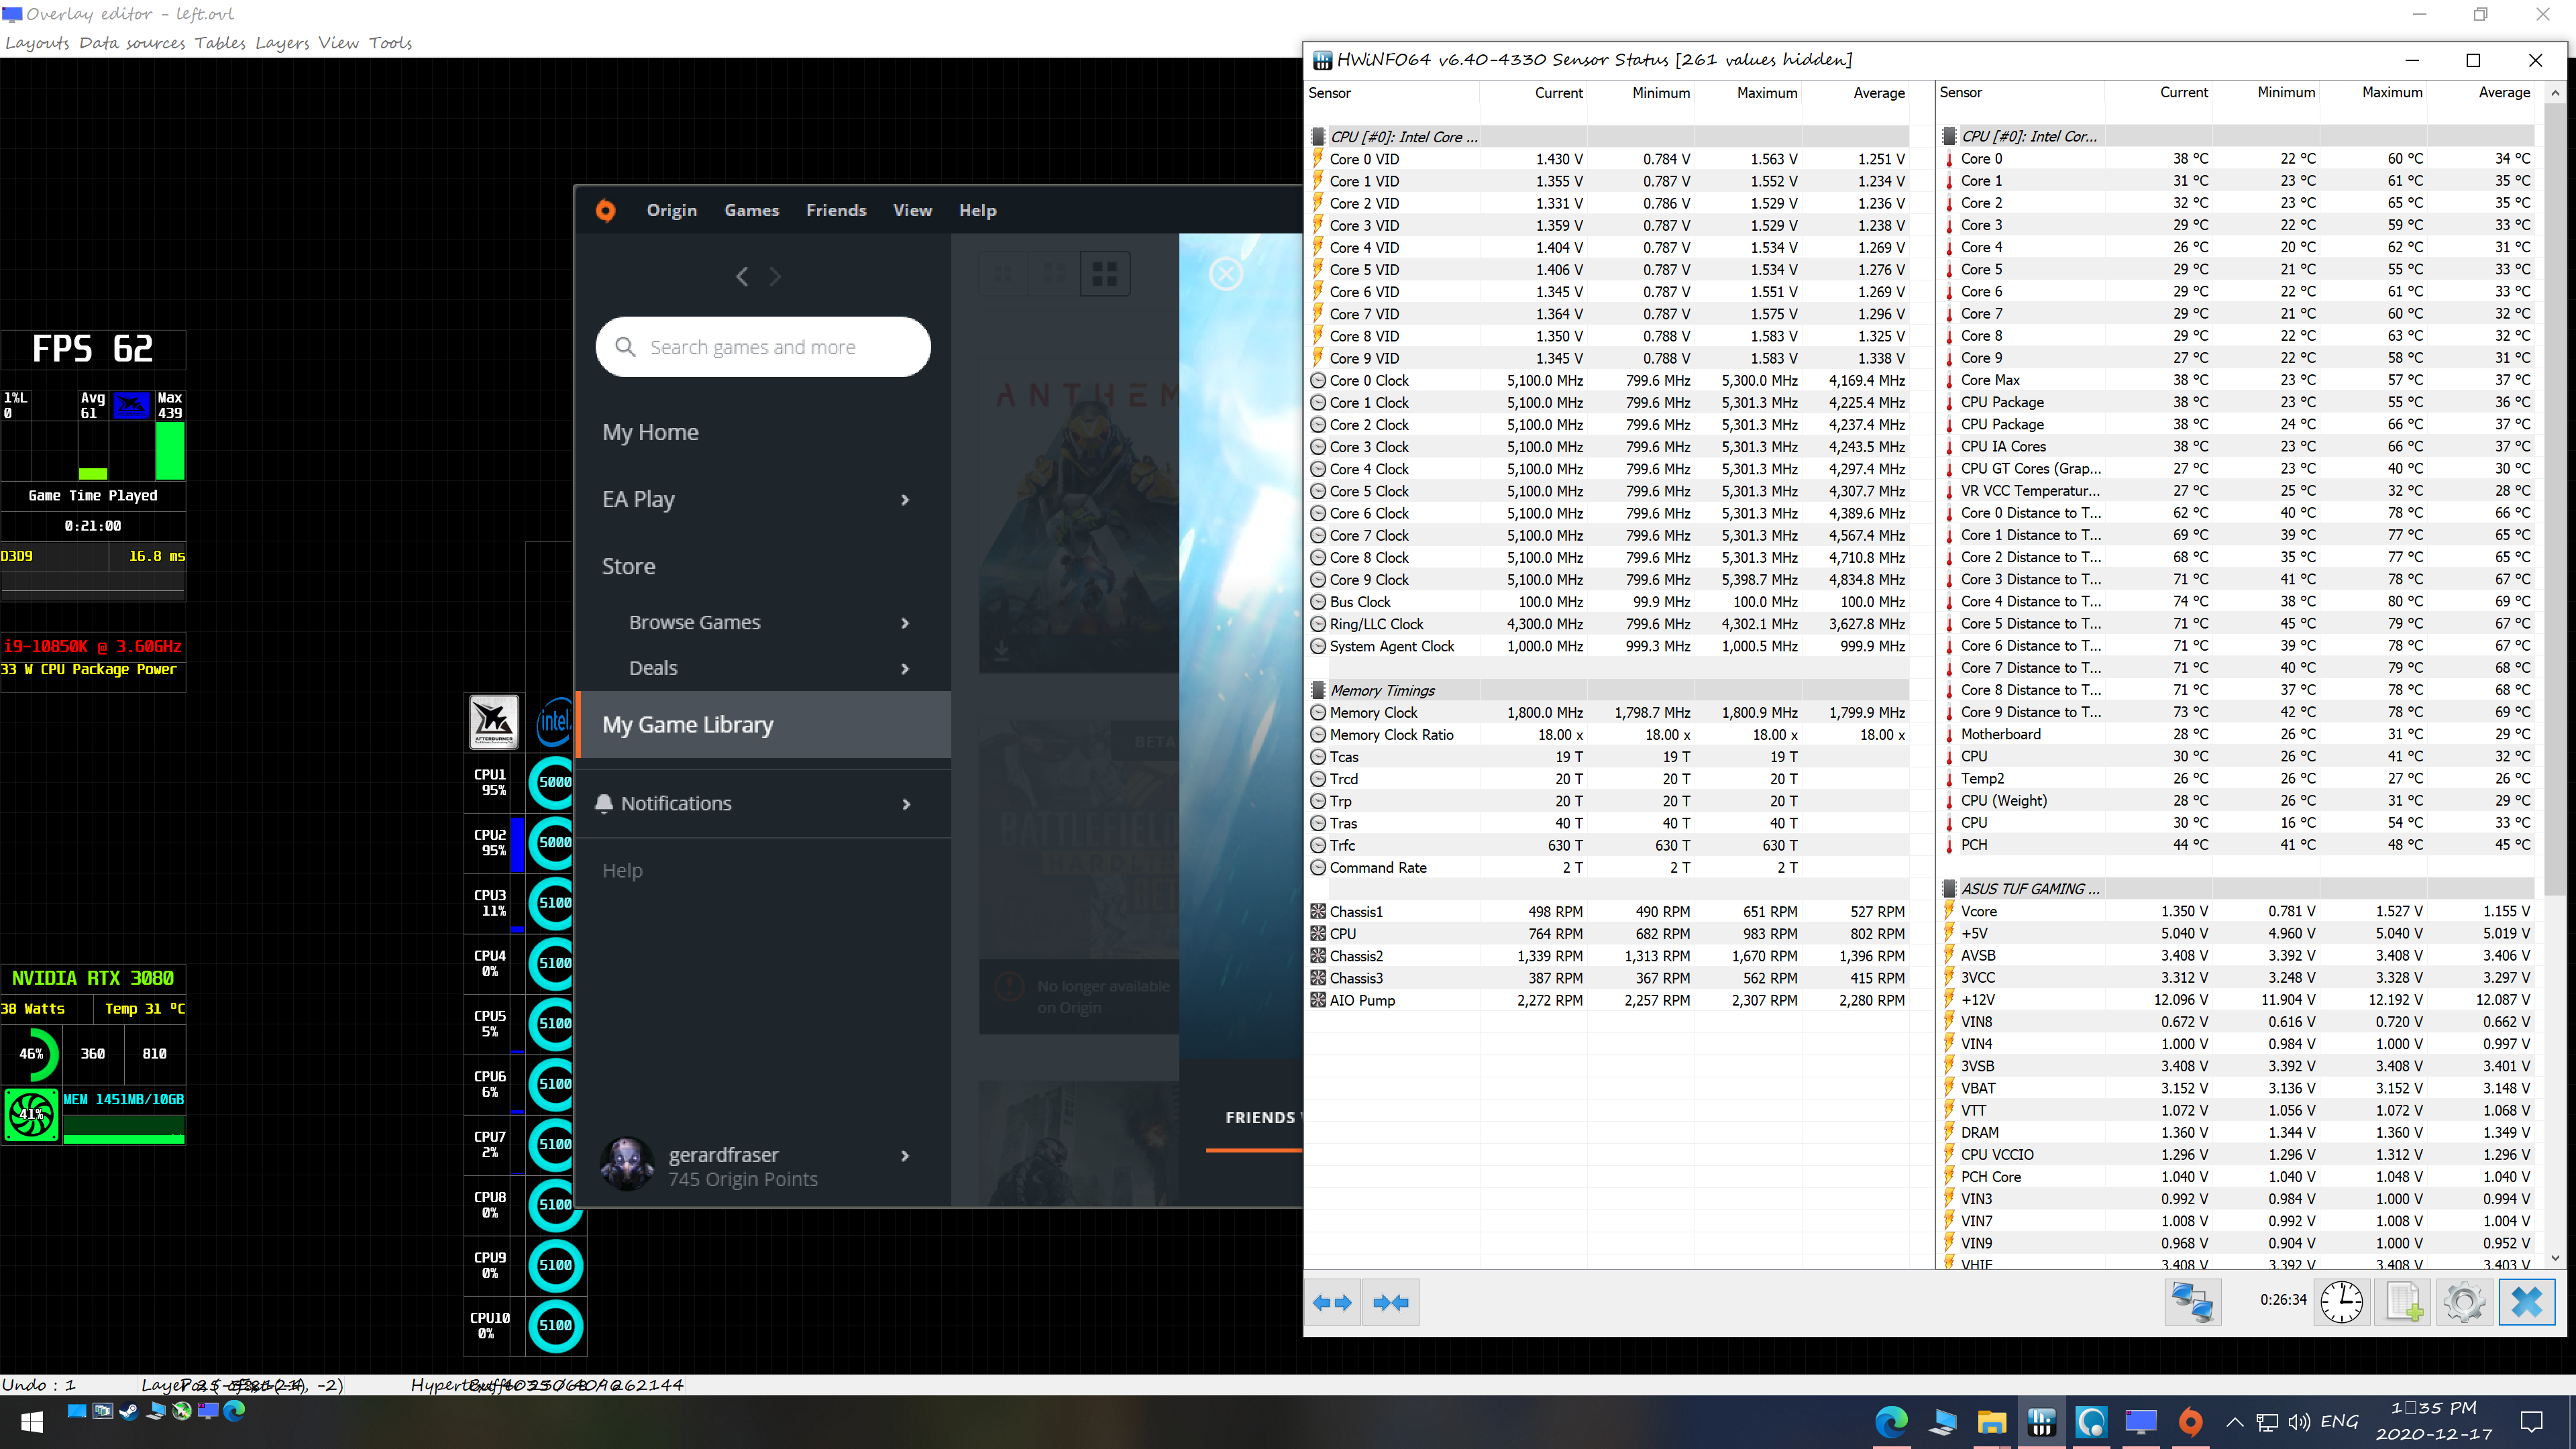2576x1449 pixels.
Task: Expand the Notifications arrow in Origin
Action: [x=906, y=804]
